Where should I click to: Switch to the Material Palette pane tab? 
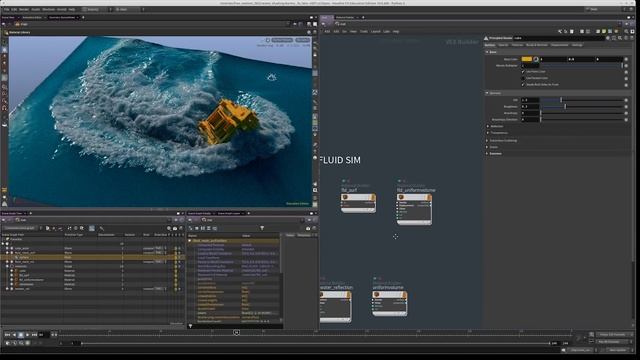click(x=345, y=18)
